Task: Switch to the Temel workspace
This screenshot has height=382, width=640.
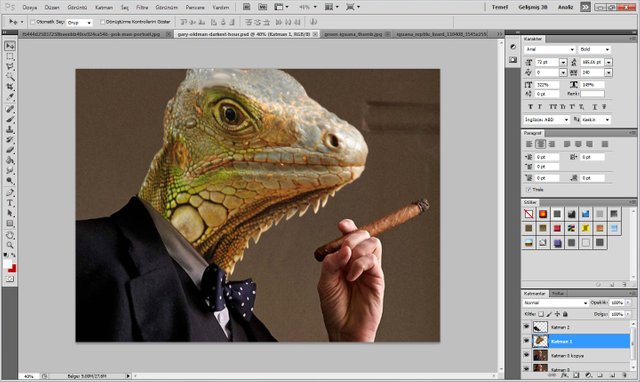Action: (500, 7)
